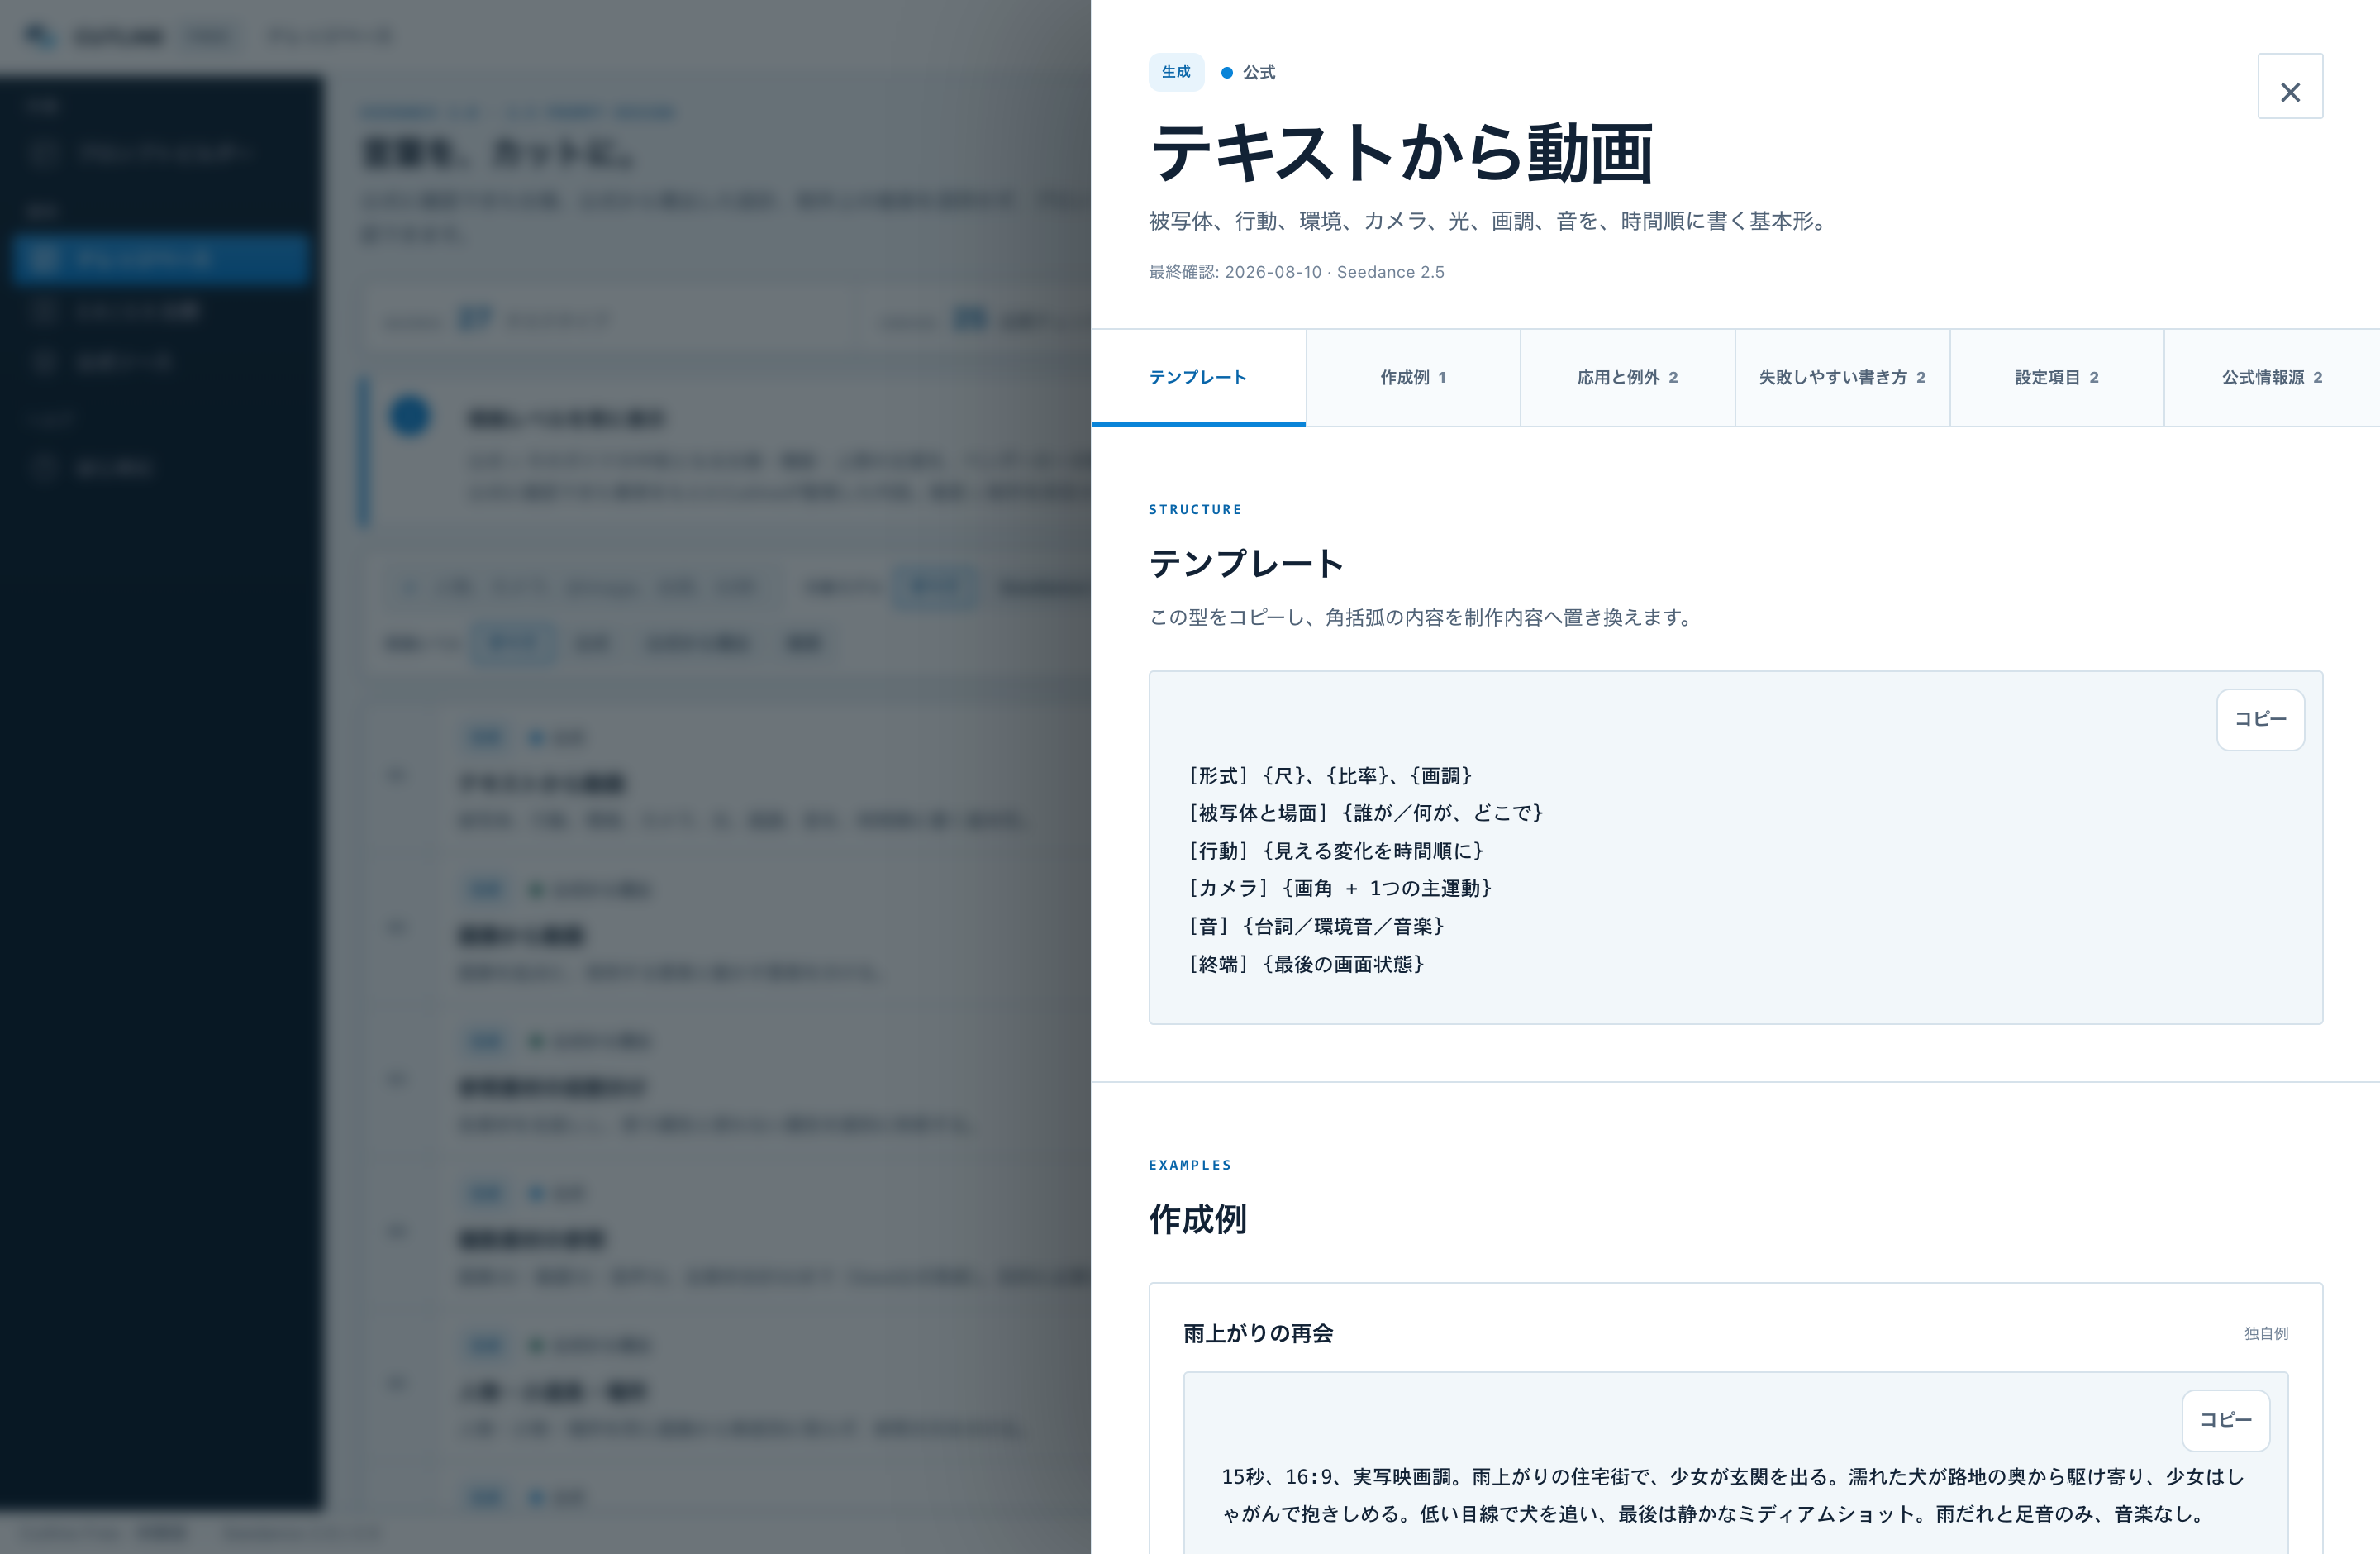Click the example text starting 15秒、16:9
Screen dimensions: 2380x1554
tap(1733, 1495)
